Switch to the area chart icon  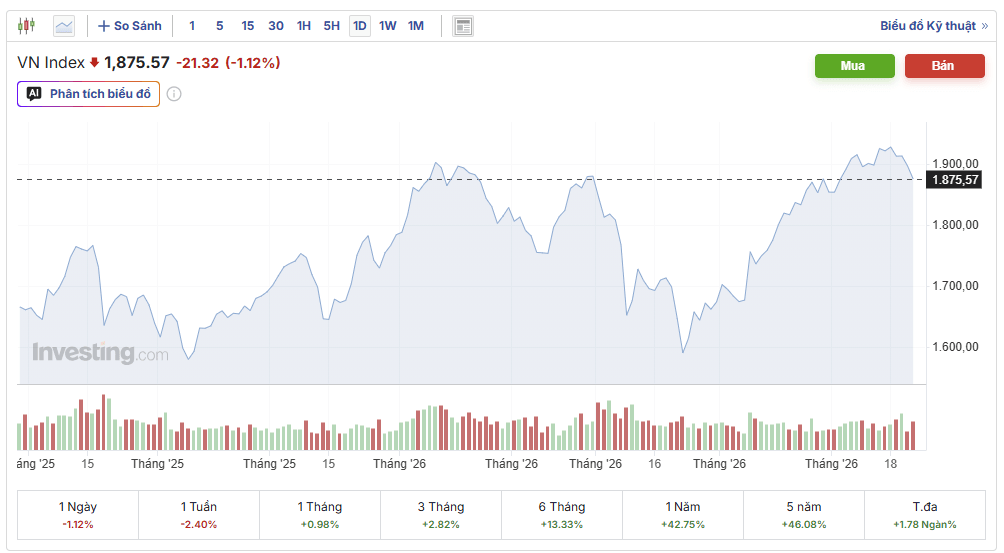pos(64,26)
